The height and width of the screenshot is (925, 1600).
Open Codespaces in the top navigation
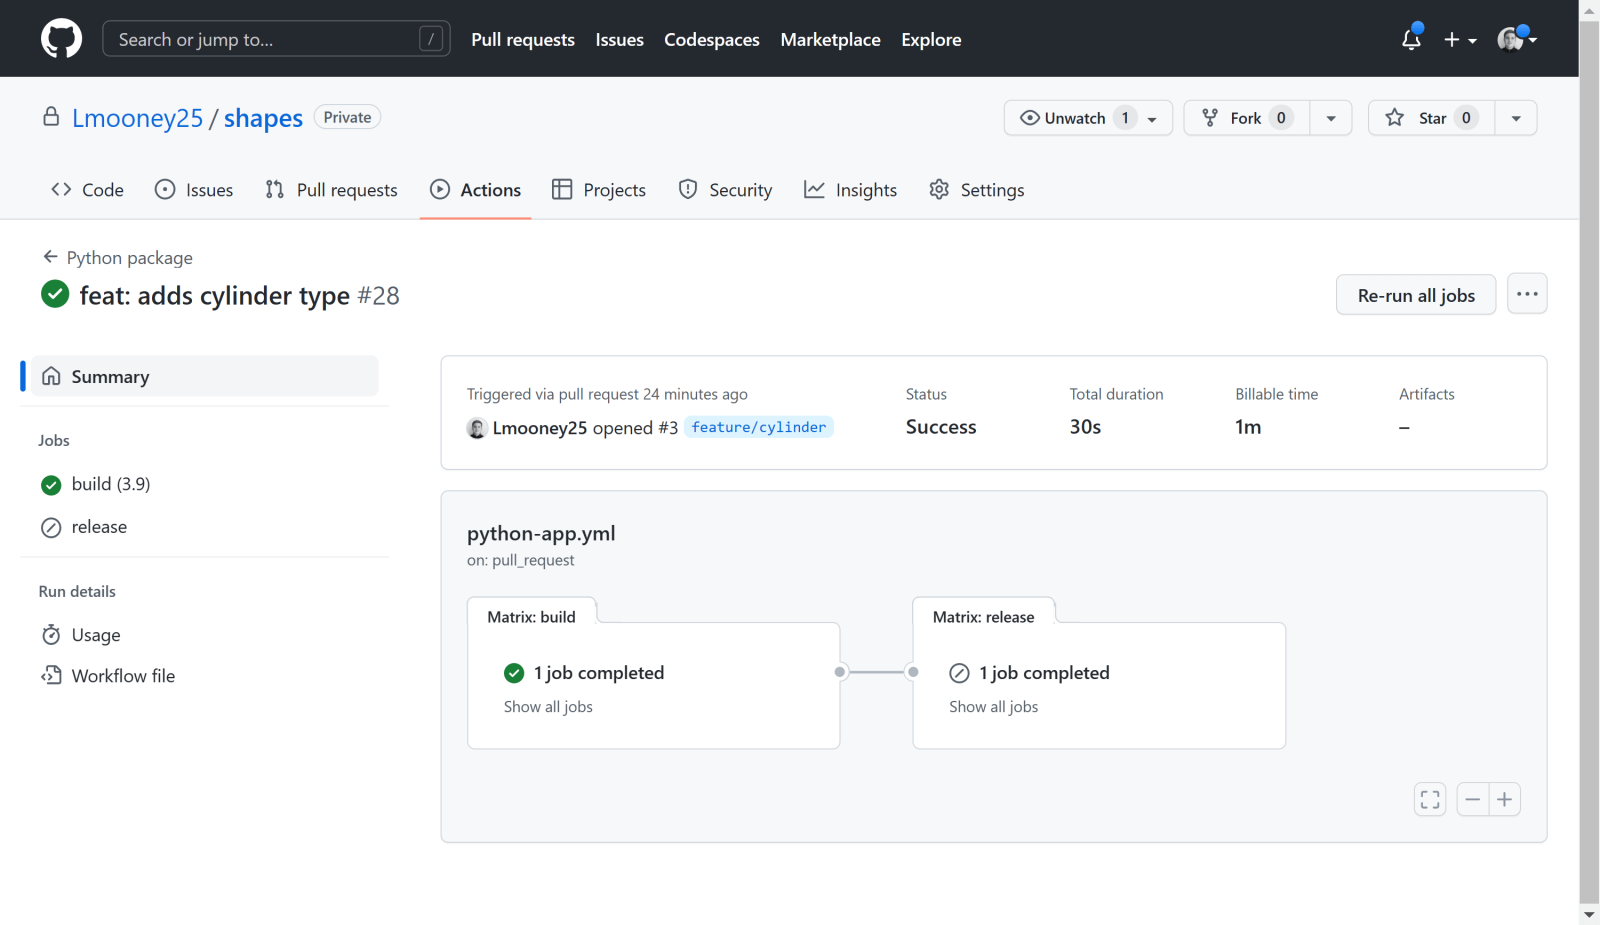[712, 40]
